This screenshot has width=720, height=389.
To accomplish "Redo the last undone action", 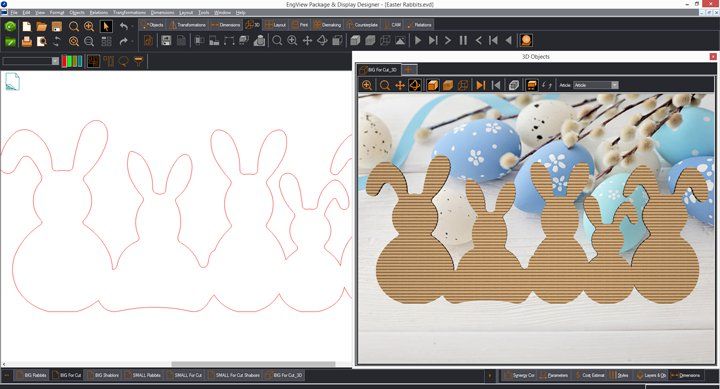I will coord(124,41).
